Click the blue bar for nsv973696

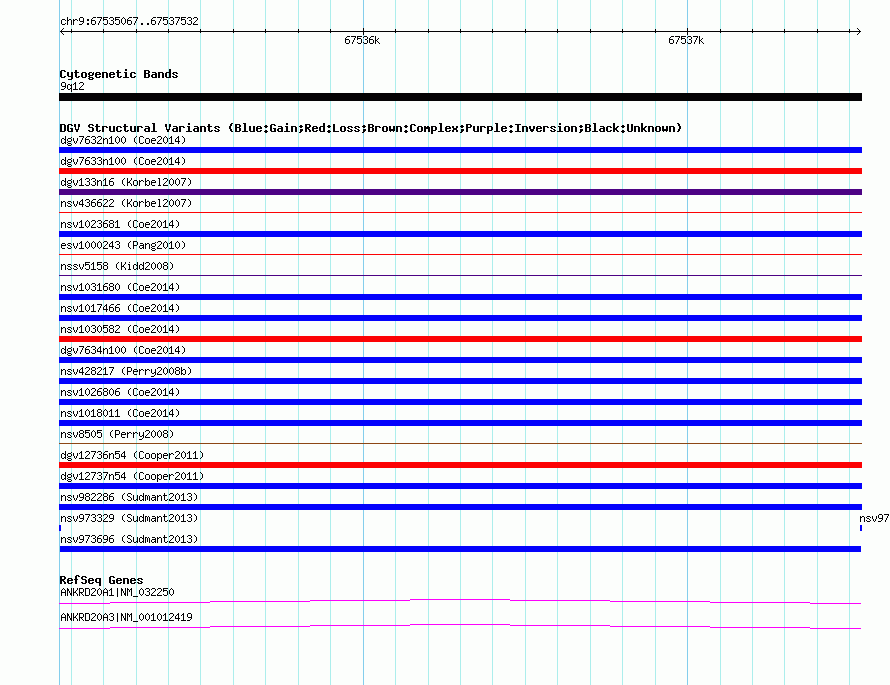(460, 549)
